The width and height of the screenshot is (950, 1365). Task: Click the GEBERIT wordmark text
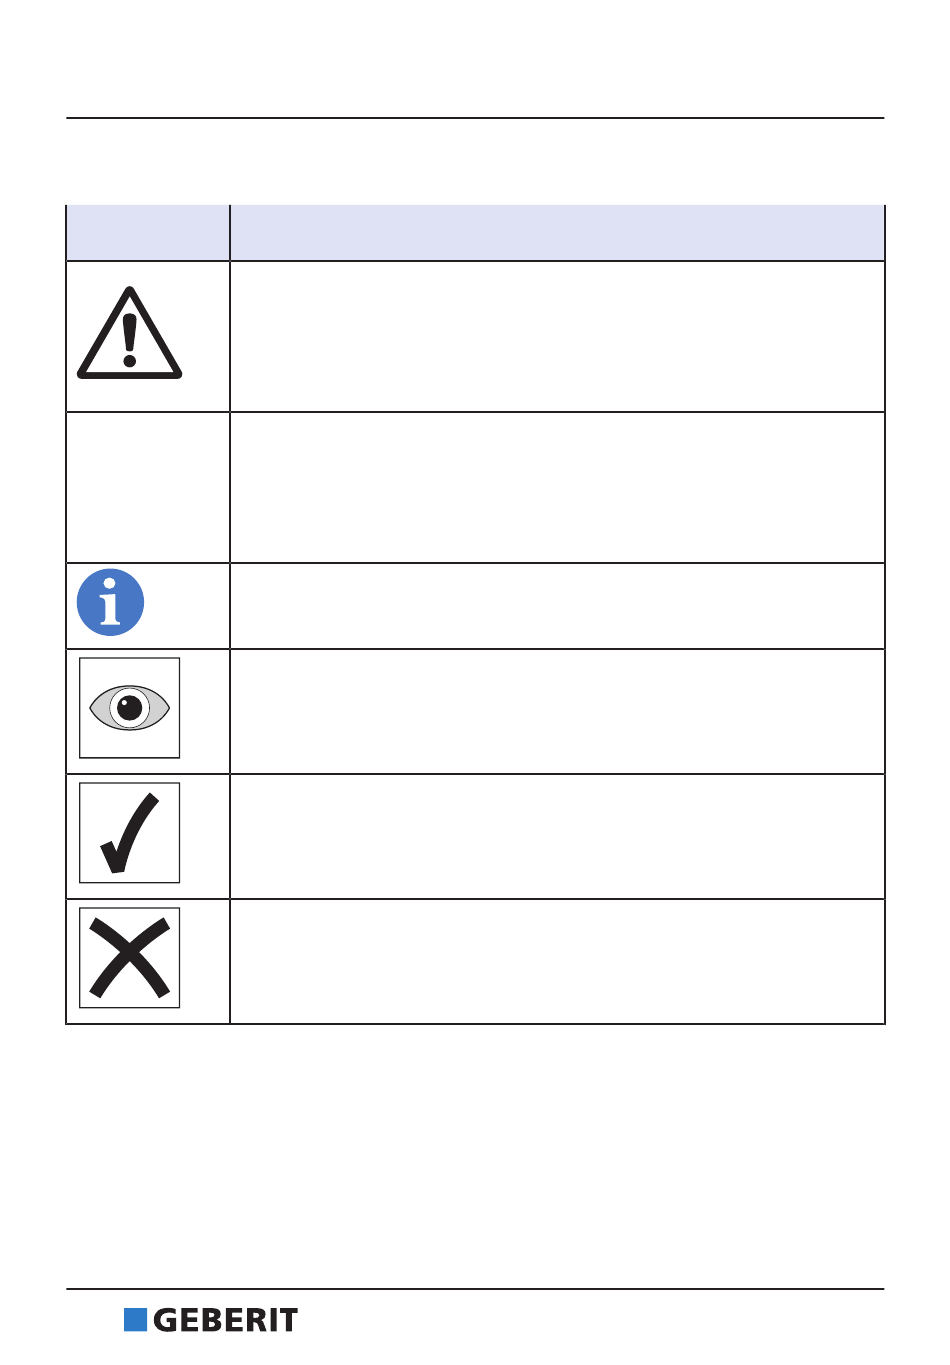[225, 1320]
